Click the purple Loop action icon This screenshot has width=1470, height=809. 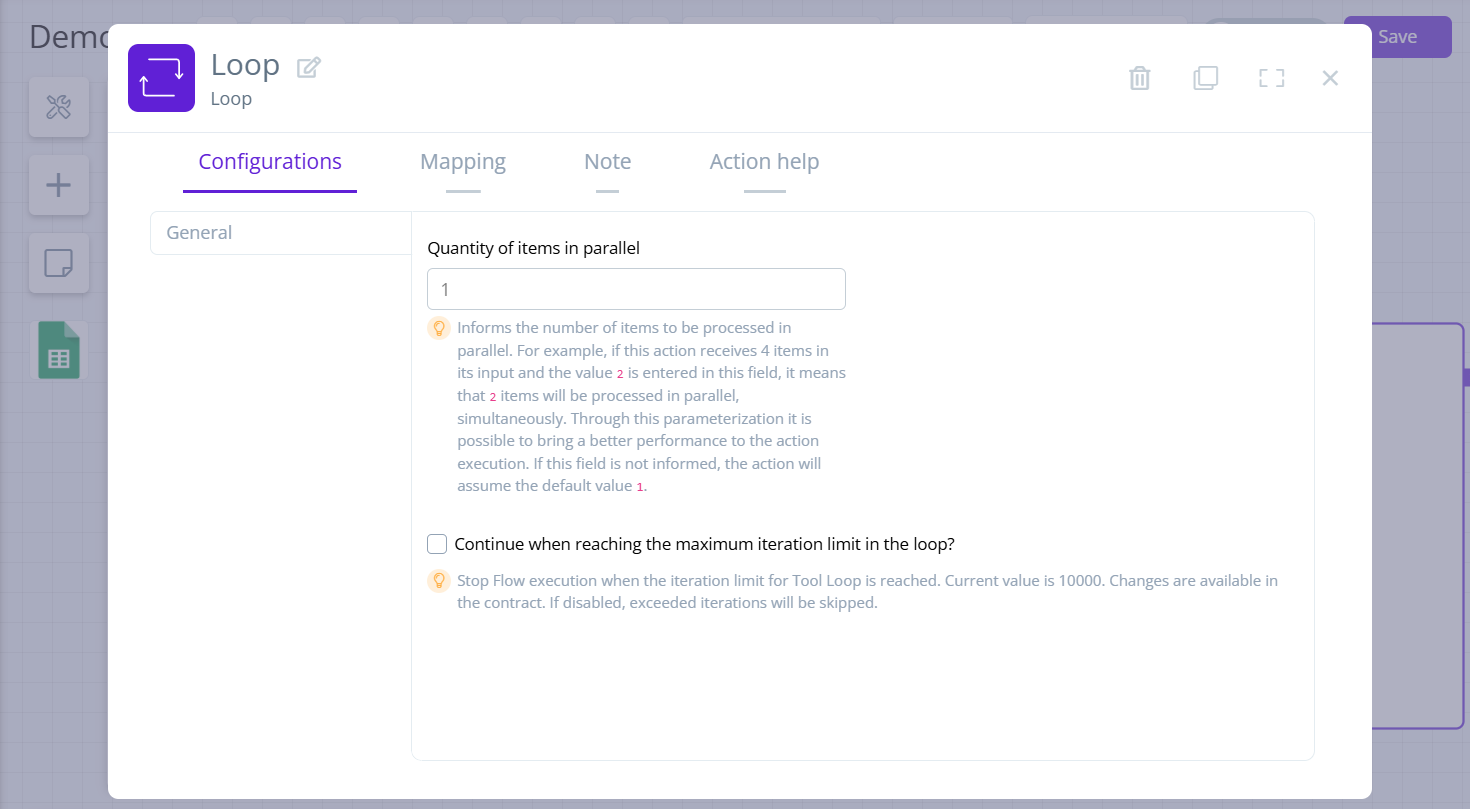[161, 77]
